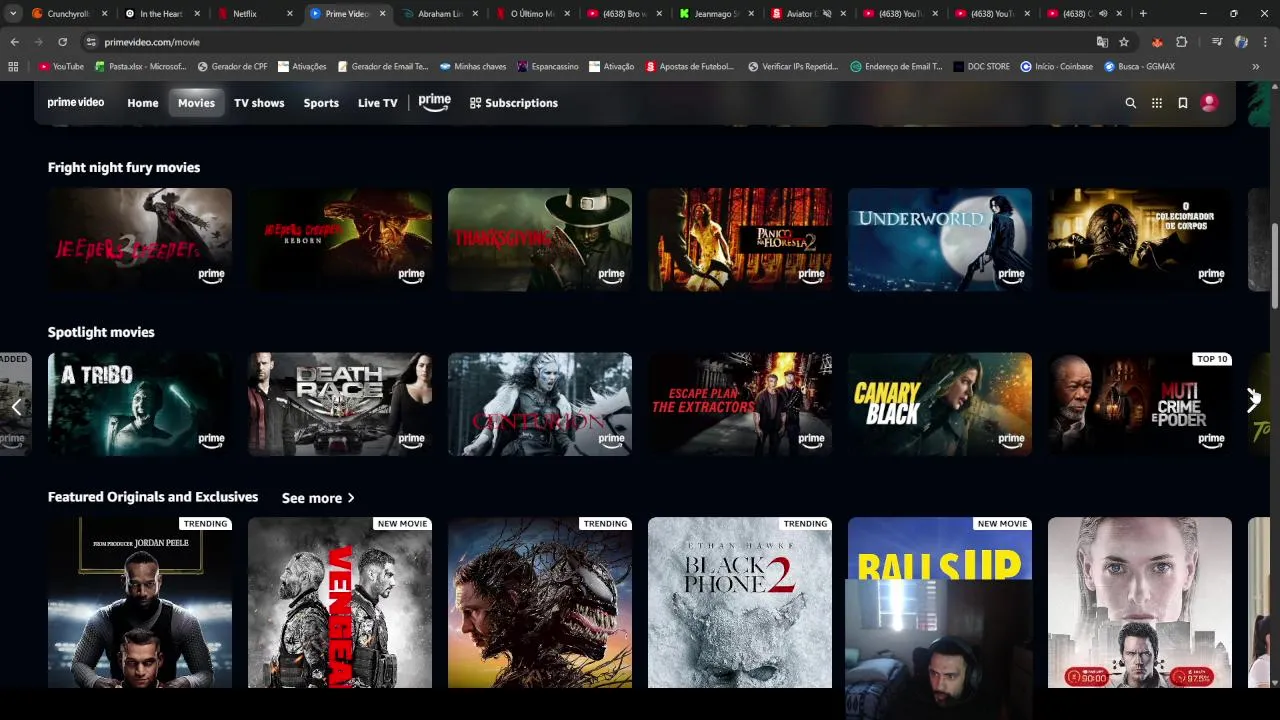Bookmark this page with the star icon
Viewport: 1280px width, 720px height.
coord(1124,42)
